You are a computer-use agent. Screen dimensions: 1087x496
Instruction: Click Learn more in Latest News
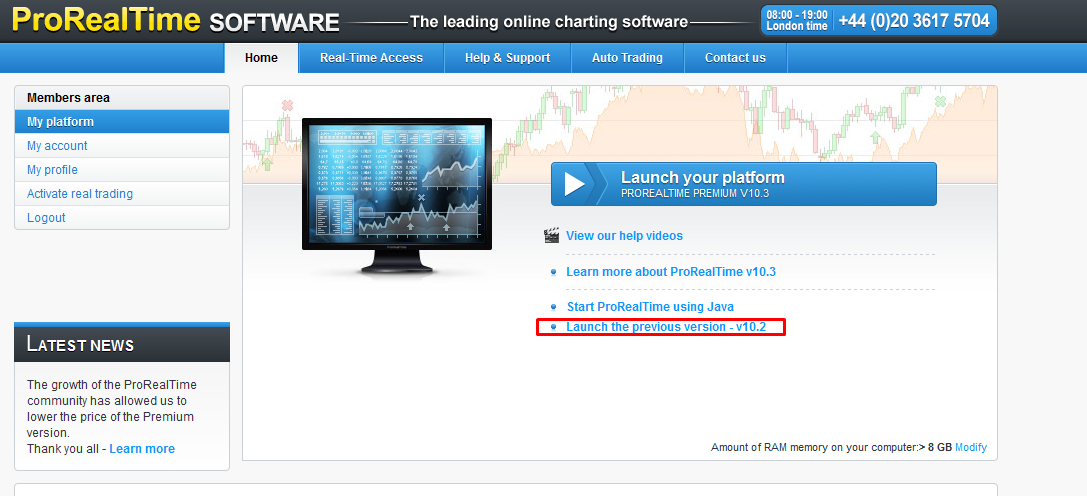[x=142, y=449]
